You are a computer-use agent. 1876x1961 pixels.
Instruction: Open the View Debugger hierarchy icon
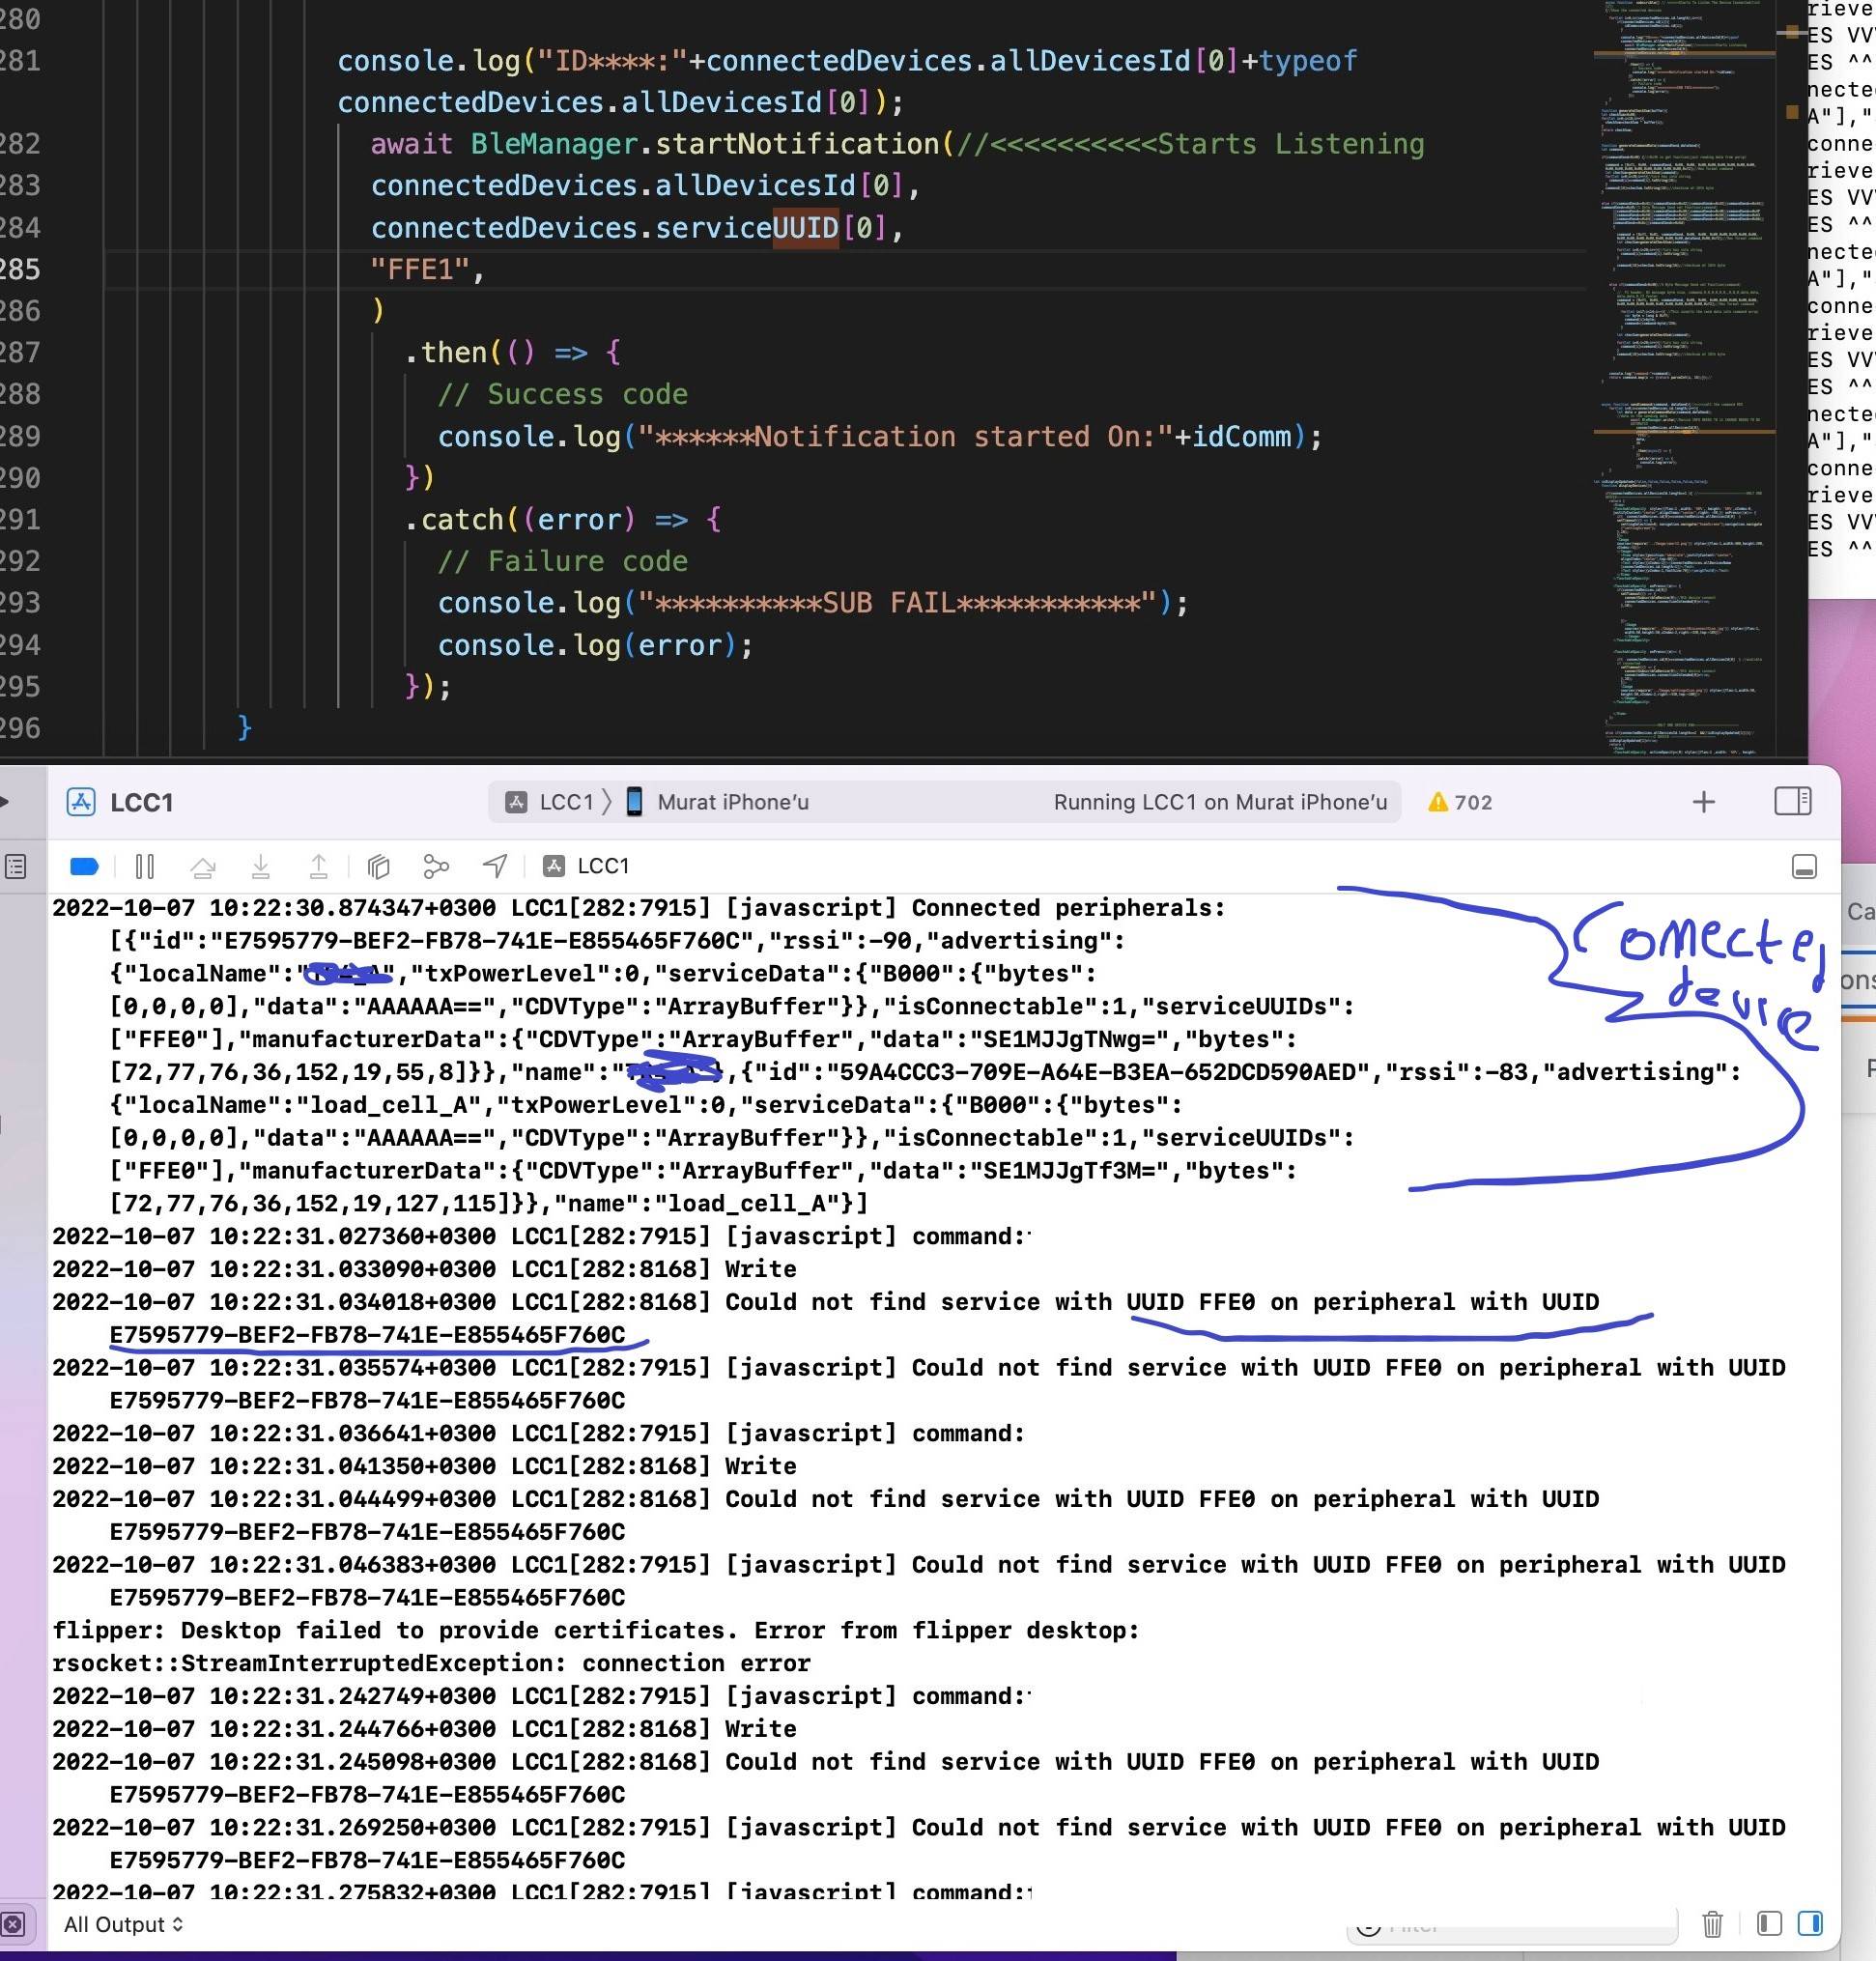[x=377, y=866]
